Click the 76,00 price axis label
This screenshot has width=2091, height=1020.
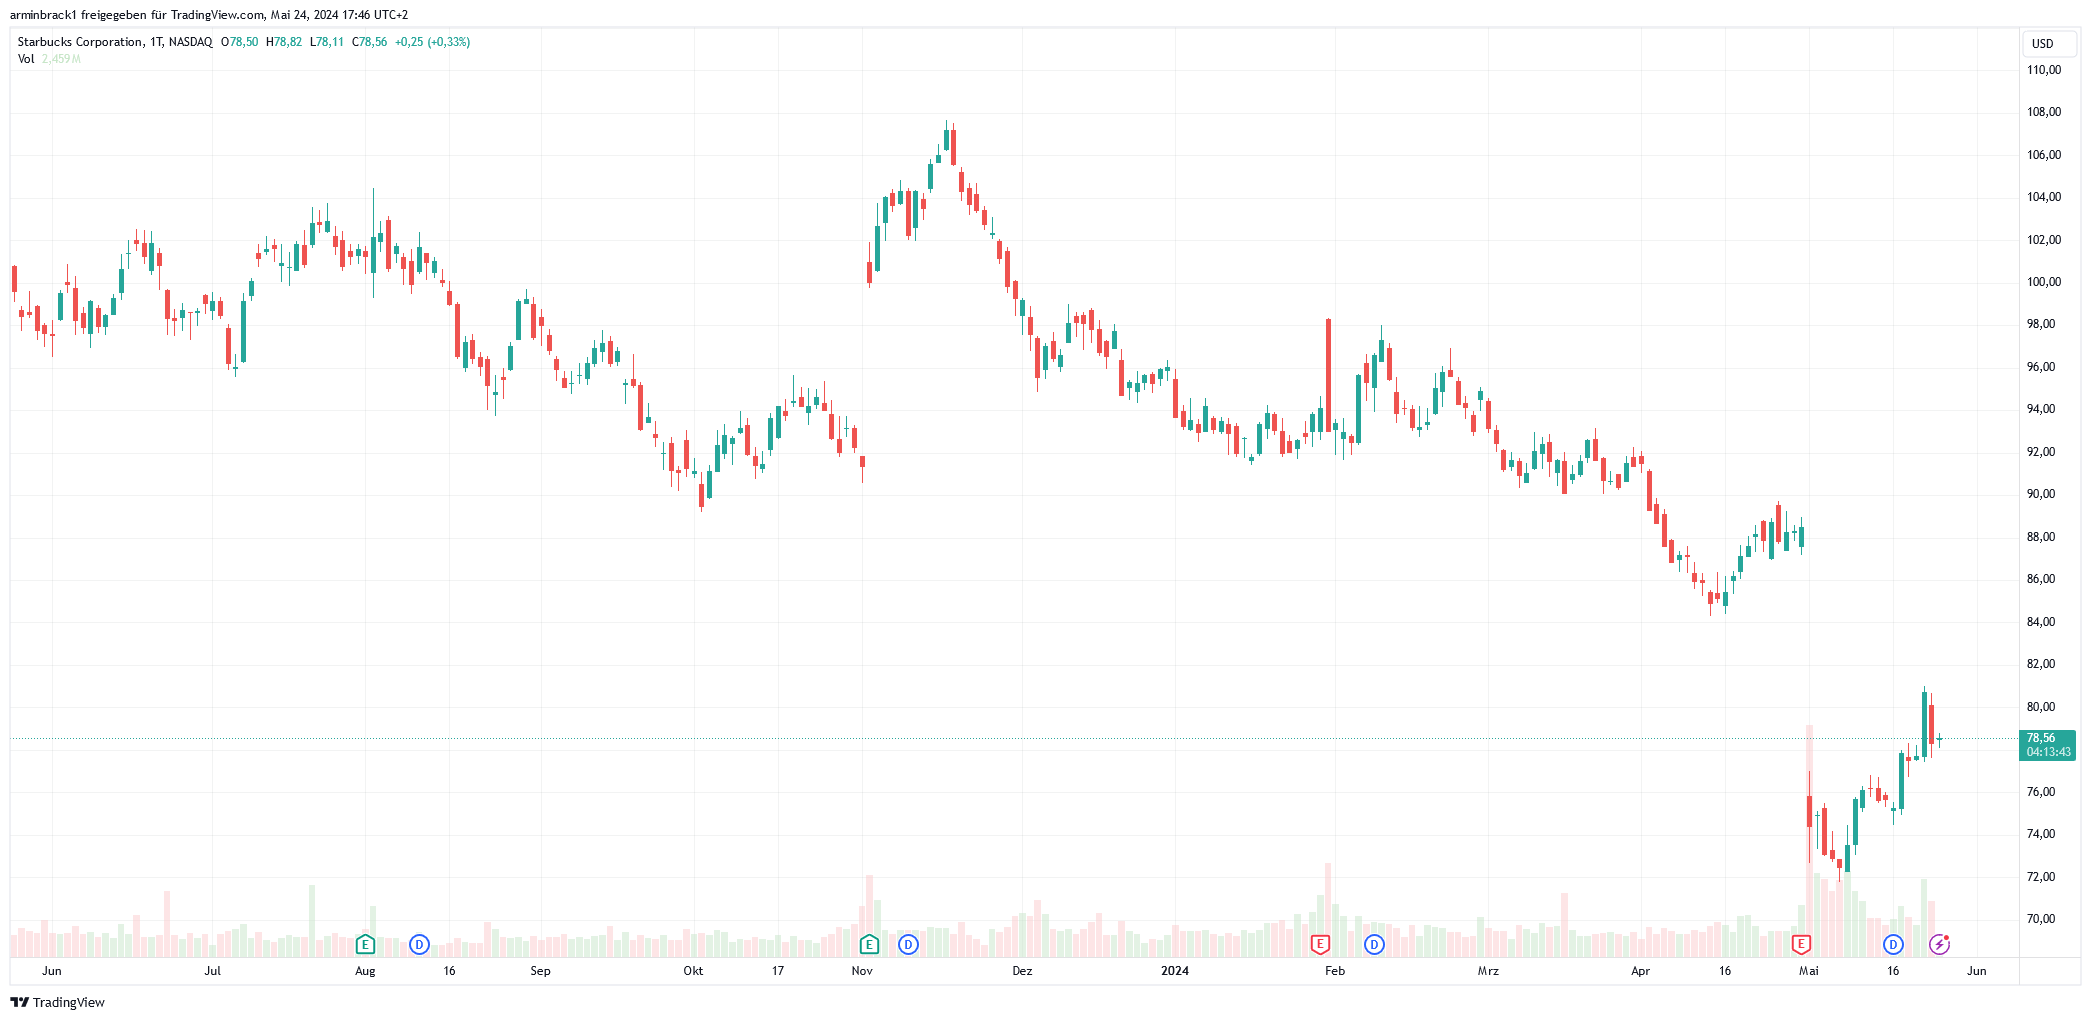[x=2041, y=792]
